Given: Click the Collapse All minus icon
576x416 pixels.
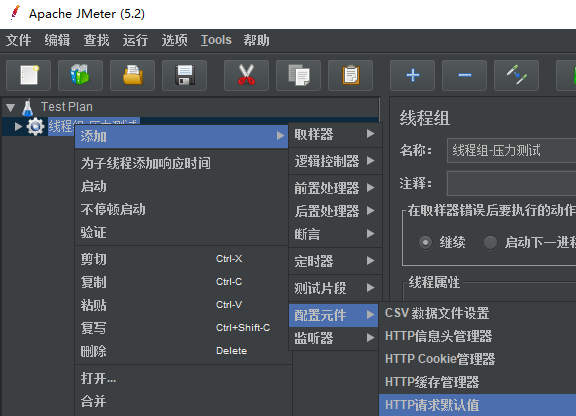Looking at the screenshot, I should click(465, 75).
